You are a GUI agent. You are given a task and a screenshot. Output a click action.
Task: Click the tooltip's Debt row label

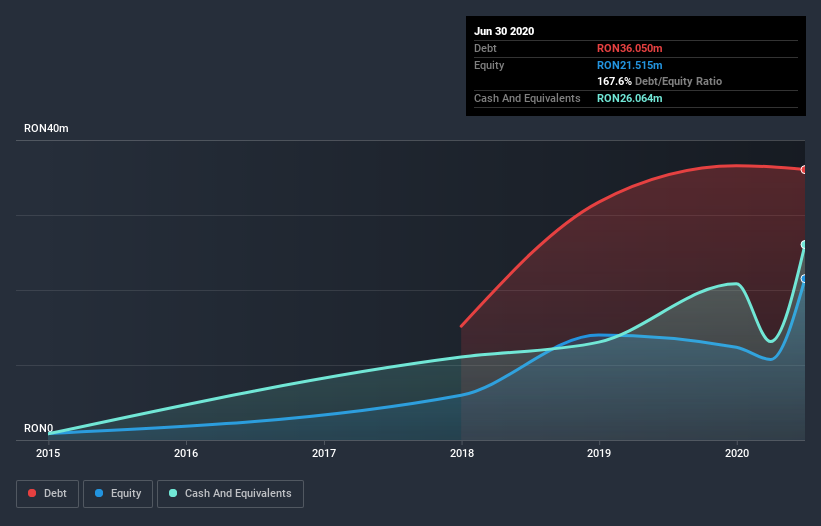(485, 48)
